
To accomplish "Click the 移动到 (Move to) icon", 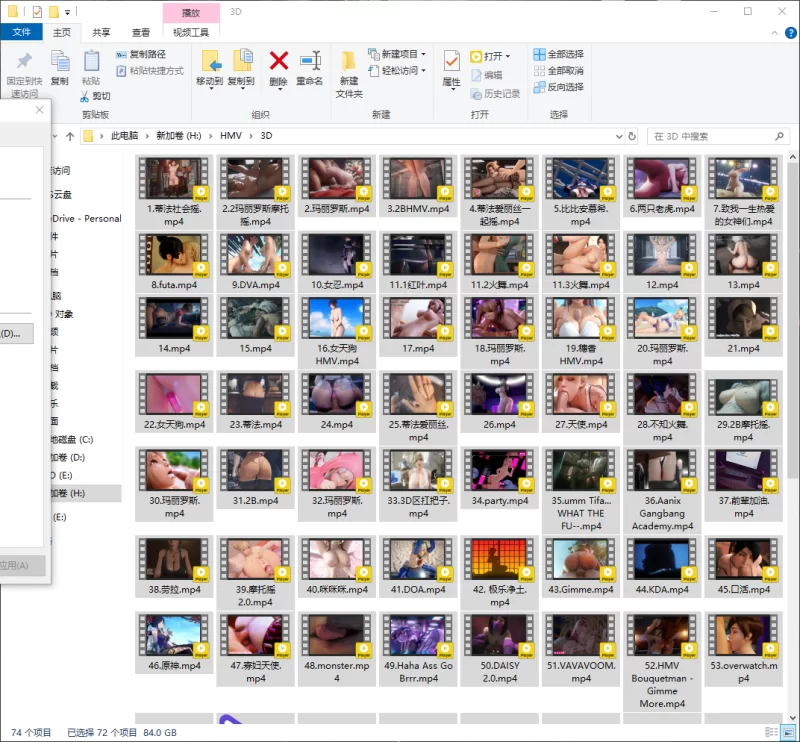I will click(210, 61).
